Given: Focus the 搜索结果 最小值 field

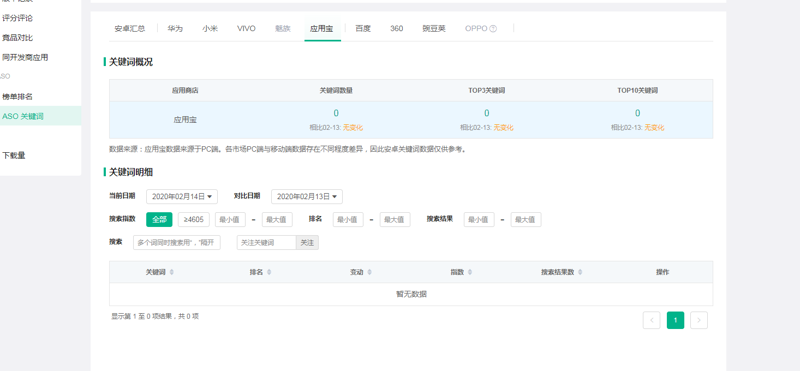Looking at the screenshot, I should click(x=479, y=220).
